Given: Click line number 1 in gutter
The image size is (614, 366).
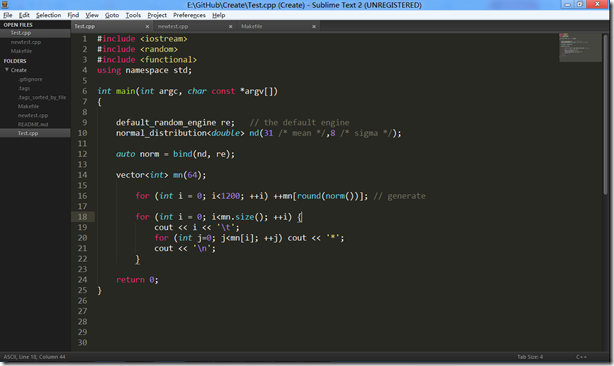Looking at the screenshot, I should (85, 39).
